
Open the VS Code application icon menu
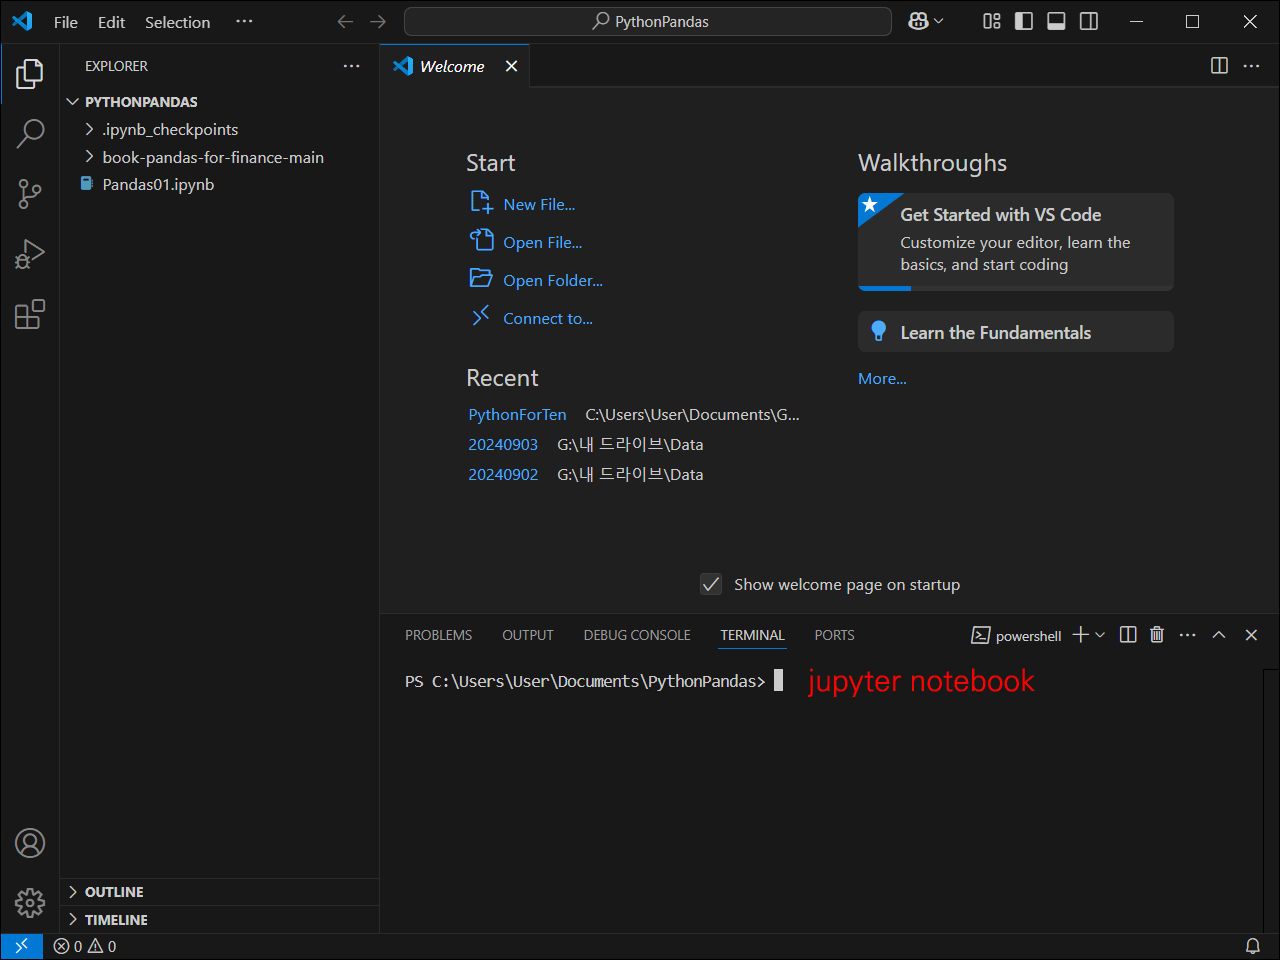pos(22,21)
